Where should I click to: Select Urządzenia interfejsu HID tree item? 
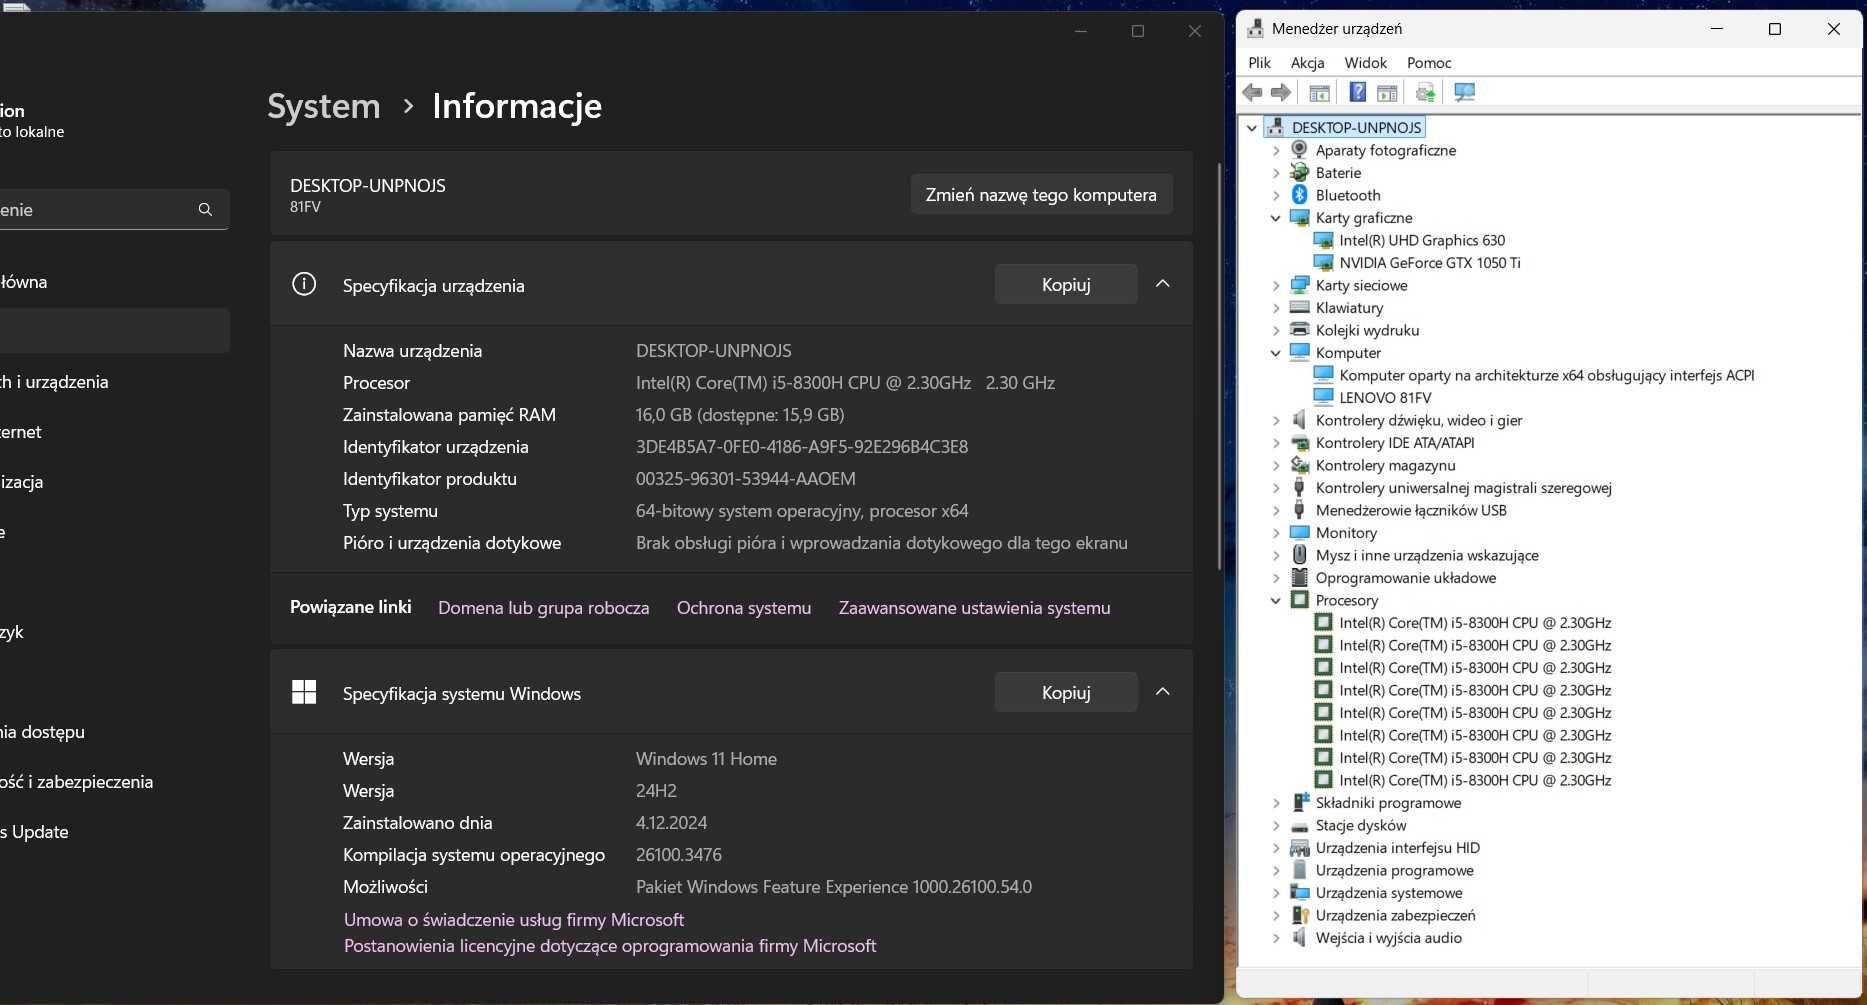click(1397, 848)
